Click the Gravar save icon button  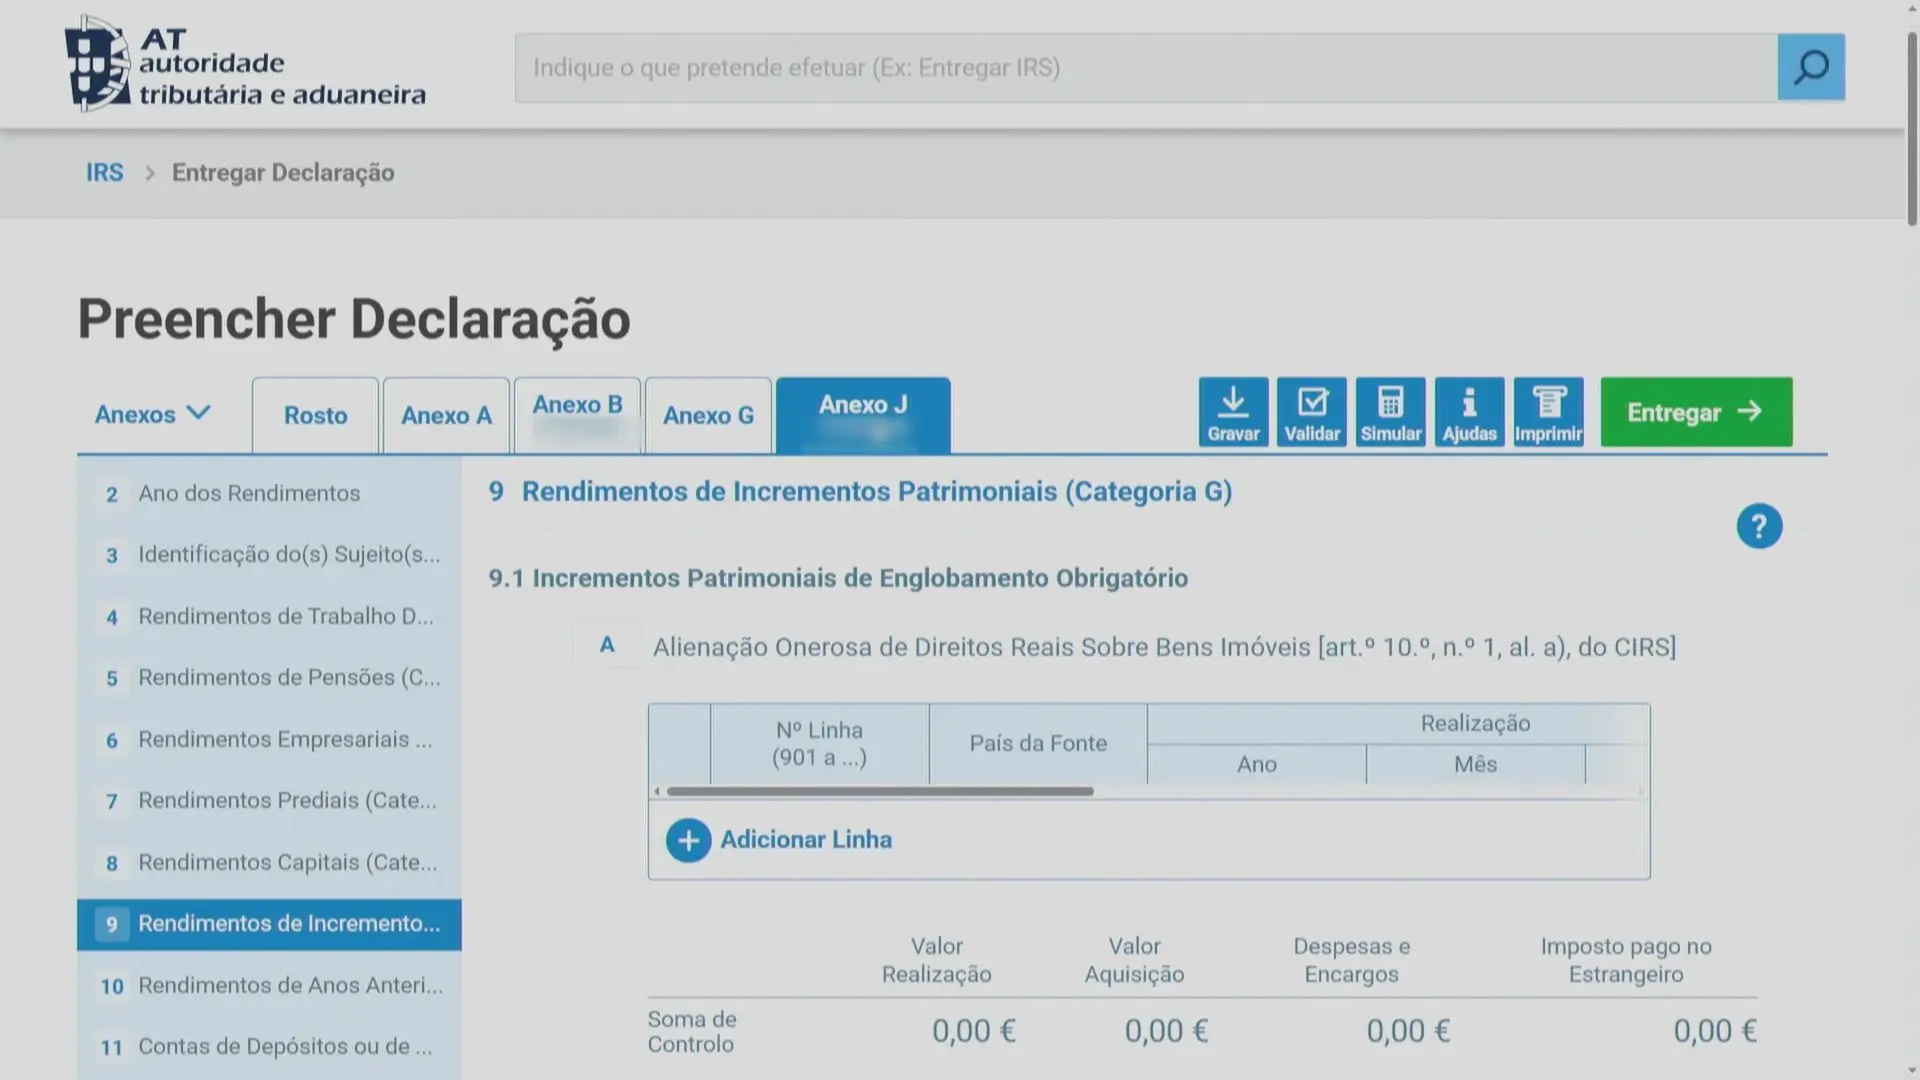click(x=1233, y=412)
